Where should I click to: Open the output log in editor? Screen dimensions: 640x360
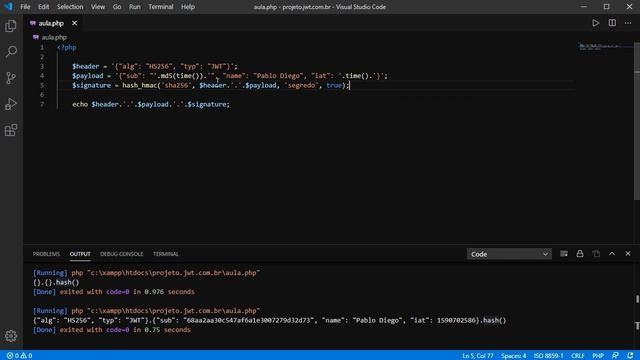(596, 254)
